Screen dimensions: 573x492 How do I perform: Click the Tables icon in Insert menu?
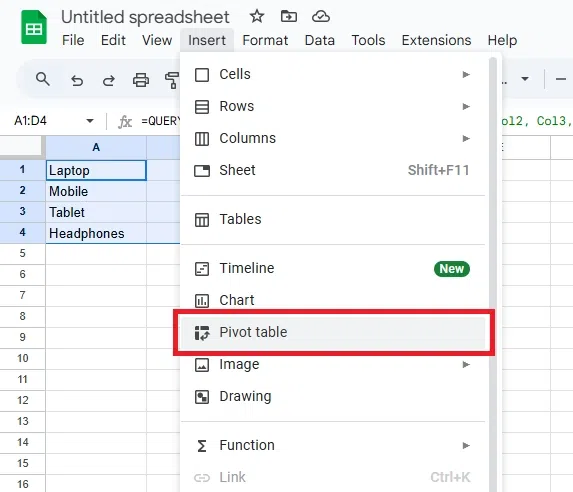click(x=202, y=220)
